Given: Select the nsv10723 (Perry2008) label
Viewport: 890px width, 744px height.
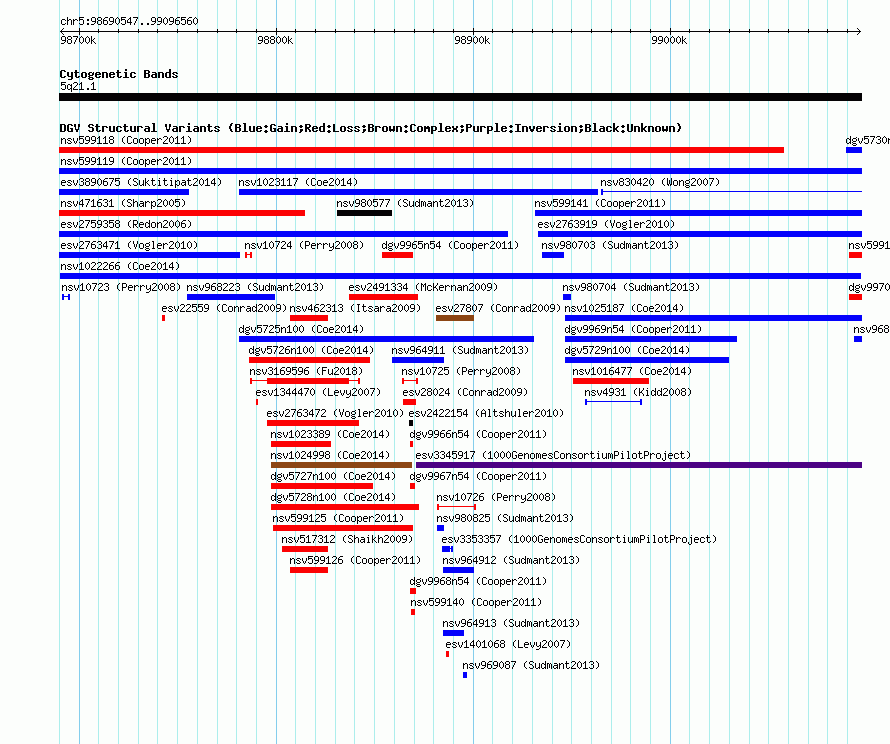Looking at the screenshot, I should click(x=121, y=287).
